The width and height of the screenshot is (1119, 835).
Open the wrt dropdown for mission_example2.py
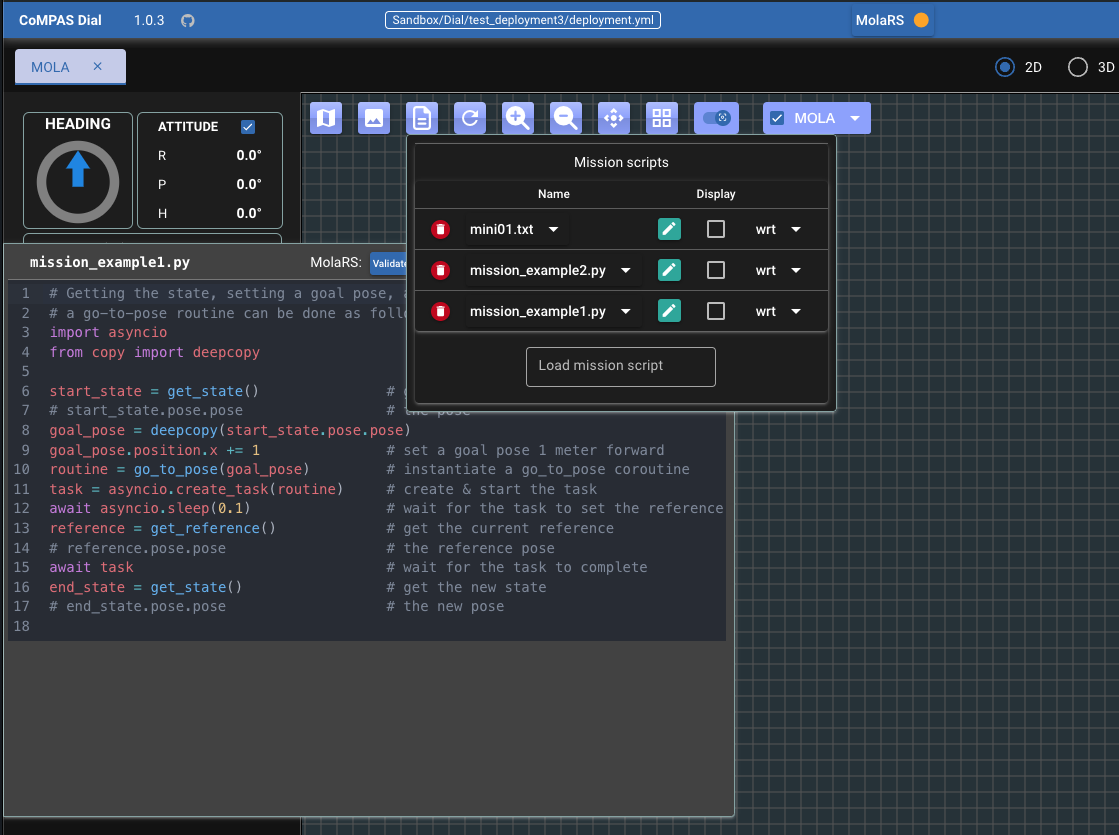tap(796, 270)
